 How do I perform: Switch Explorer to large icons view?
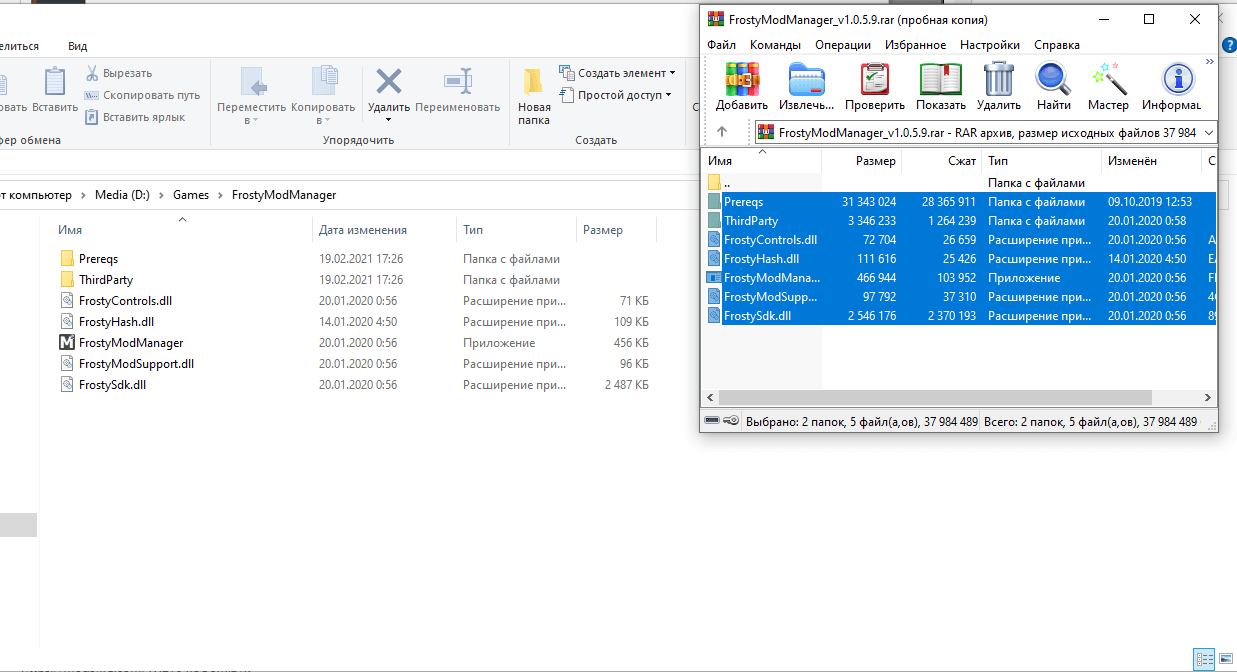(x=1224, y=659)
